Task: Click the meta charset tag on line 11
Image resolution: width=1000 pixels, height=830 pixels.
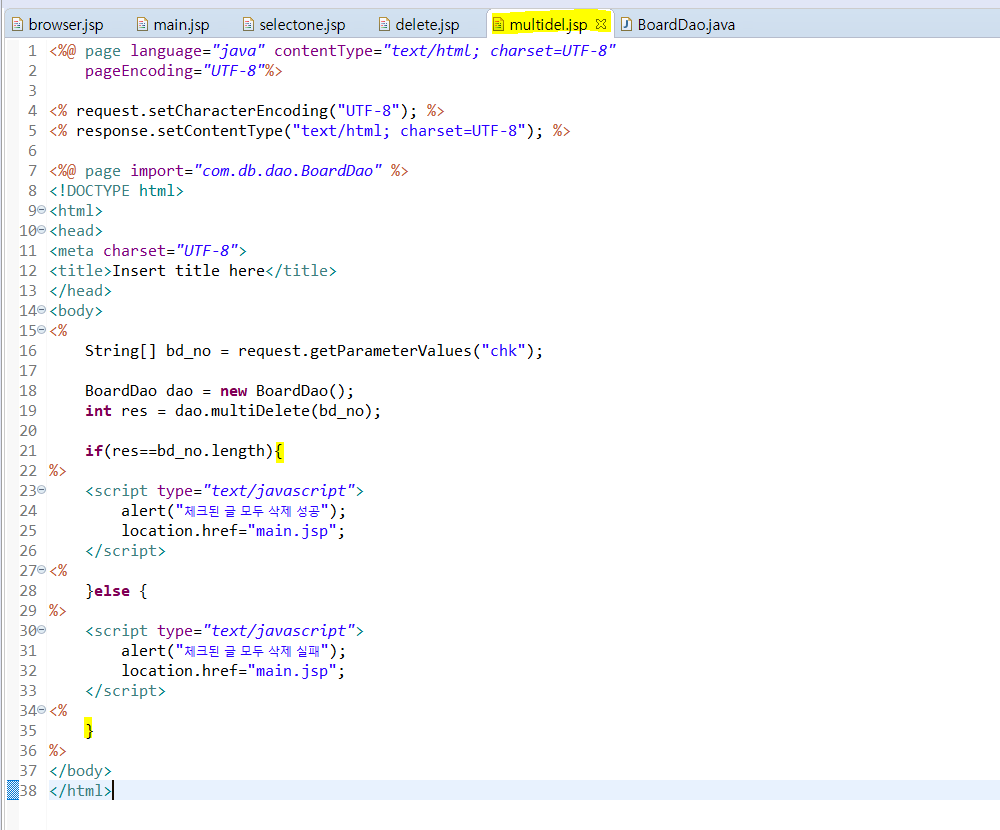Action: (148, 251)
